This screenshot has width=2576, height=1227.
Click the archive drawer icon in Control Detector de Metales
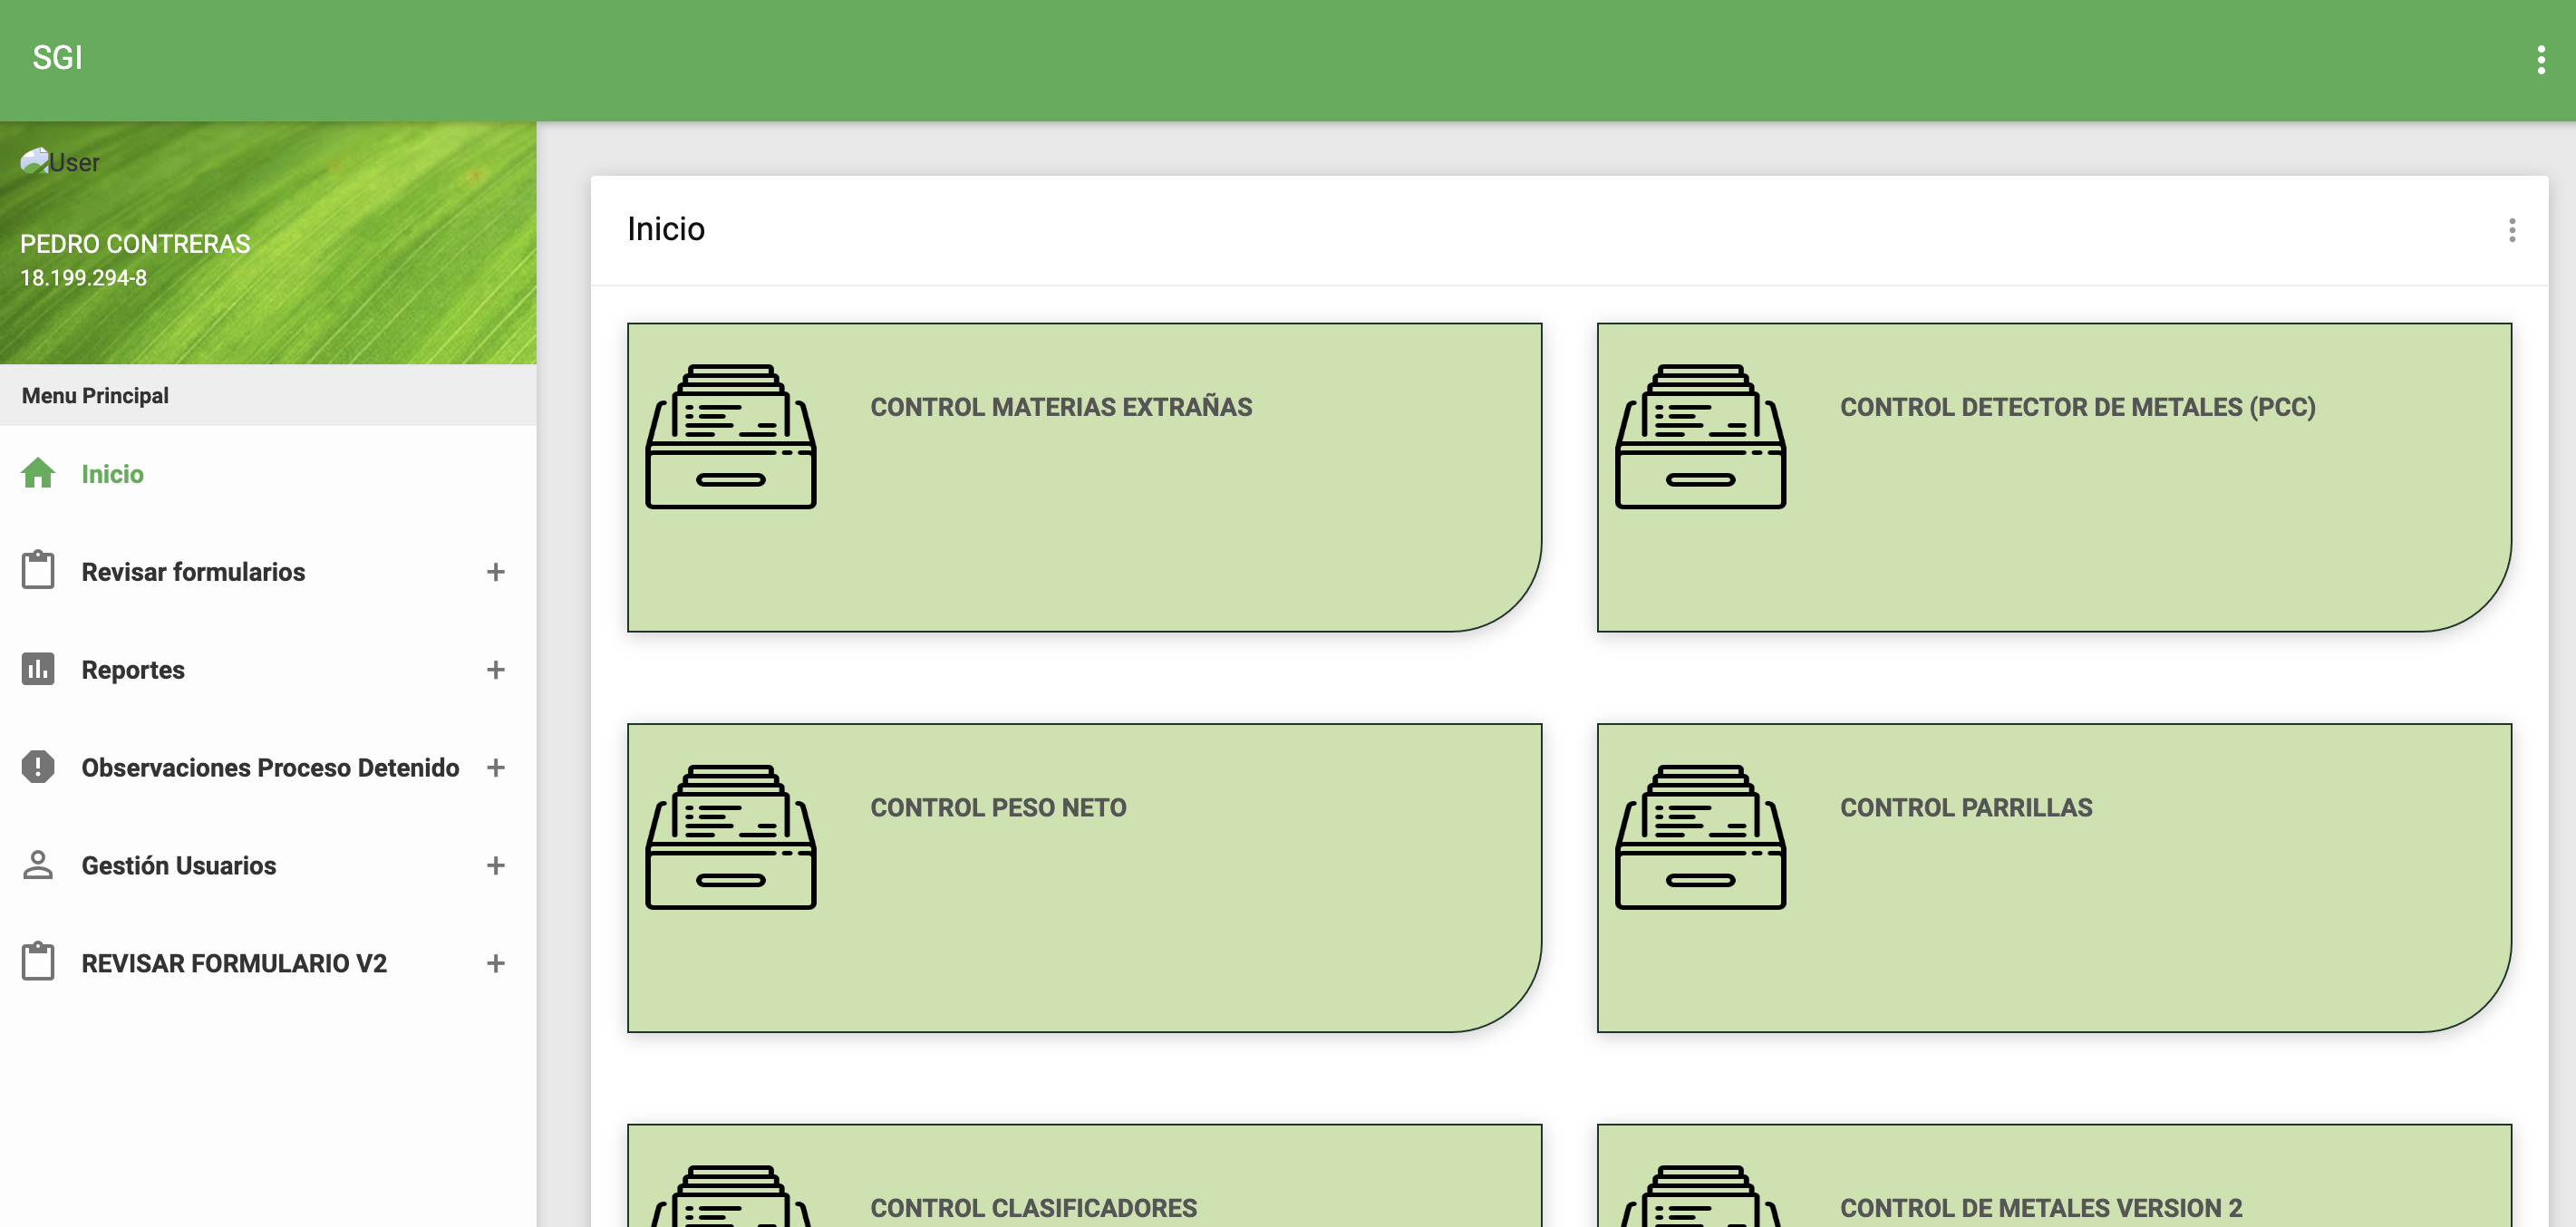1701,436
